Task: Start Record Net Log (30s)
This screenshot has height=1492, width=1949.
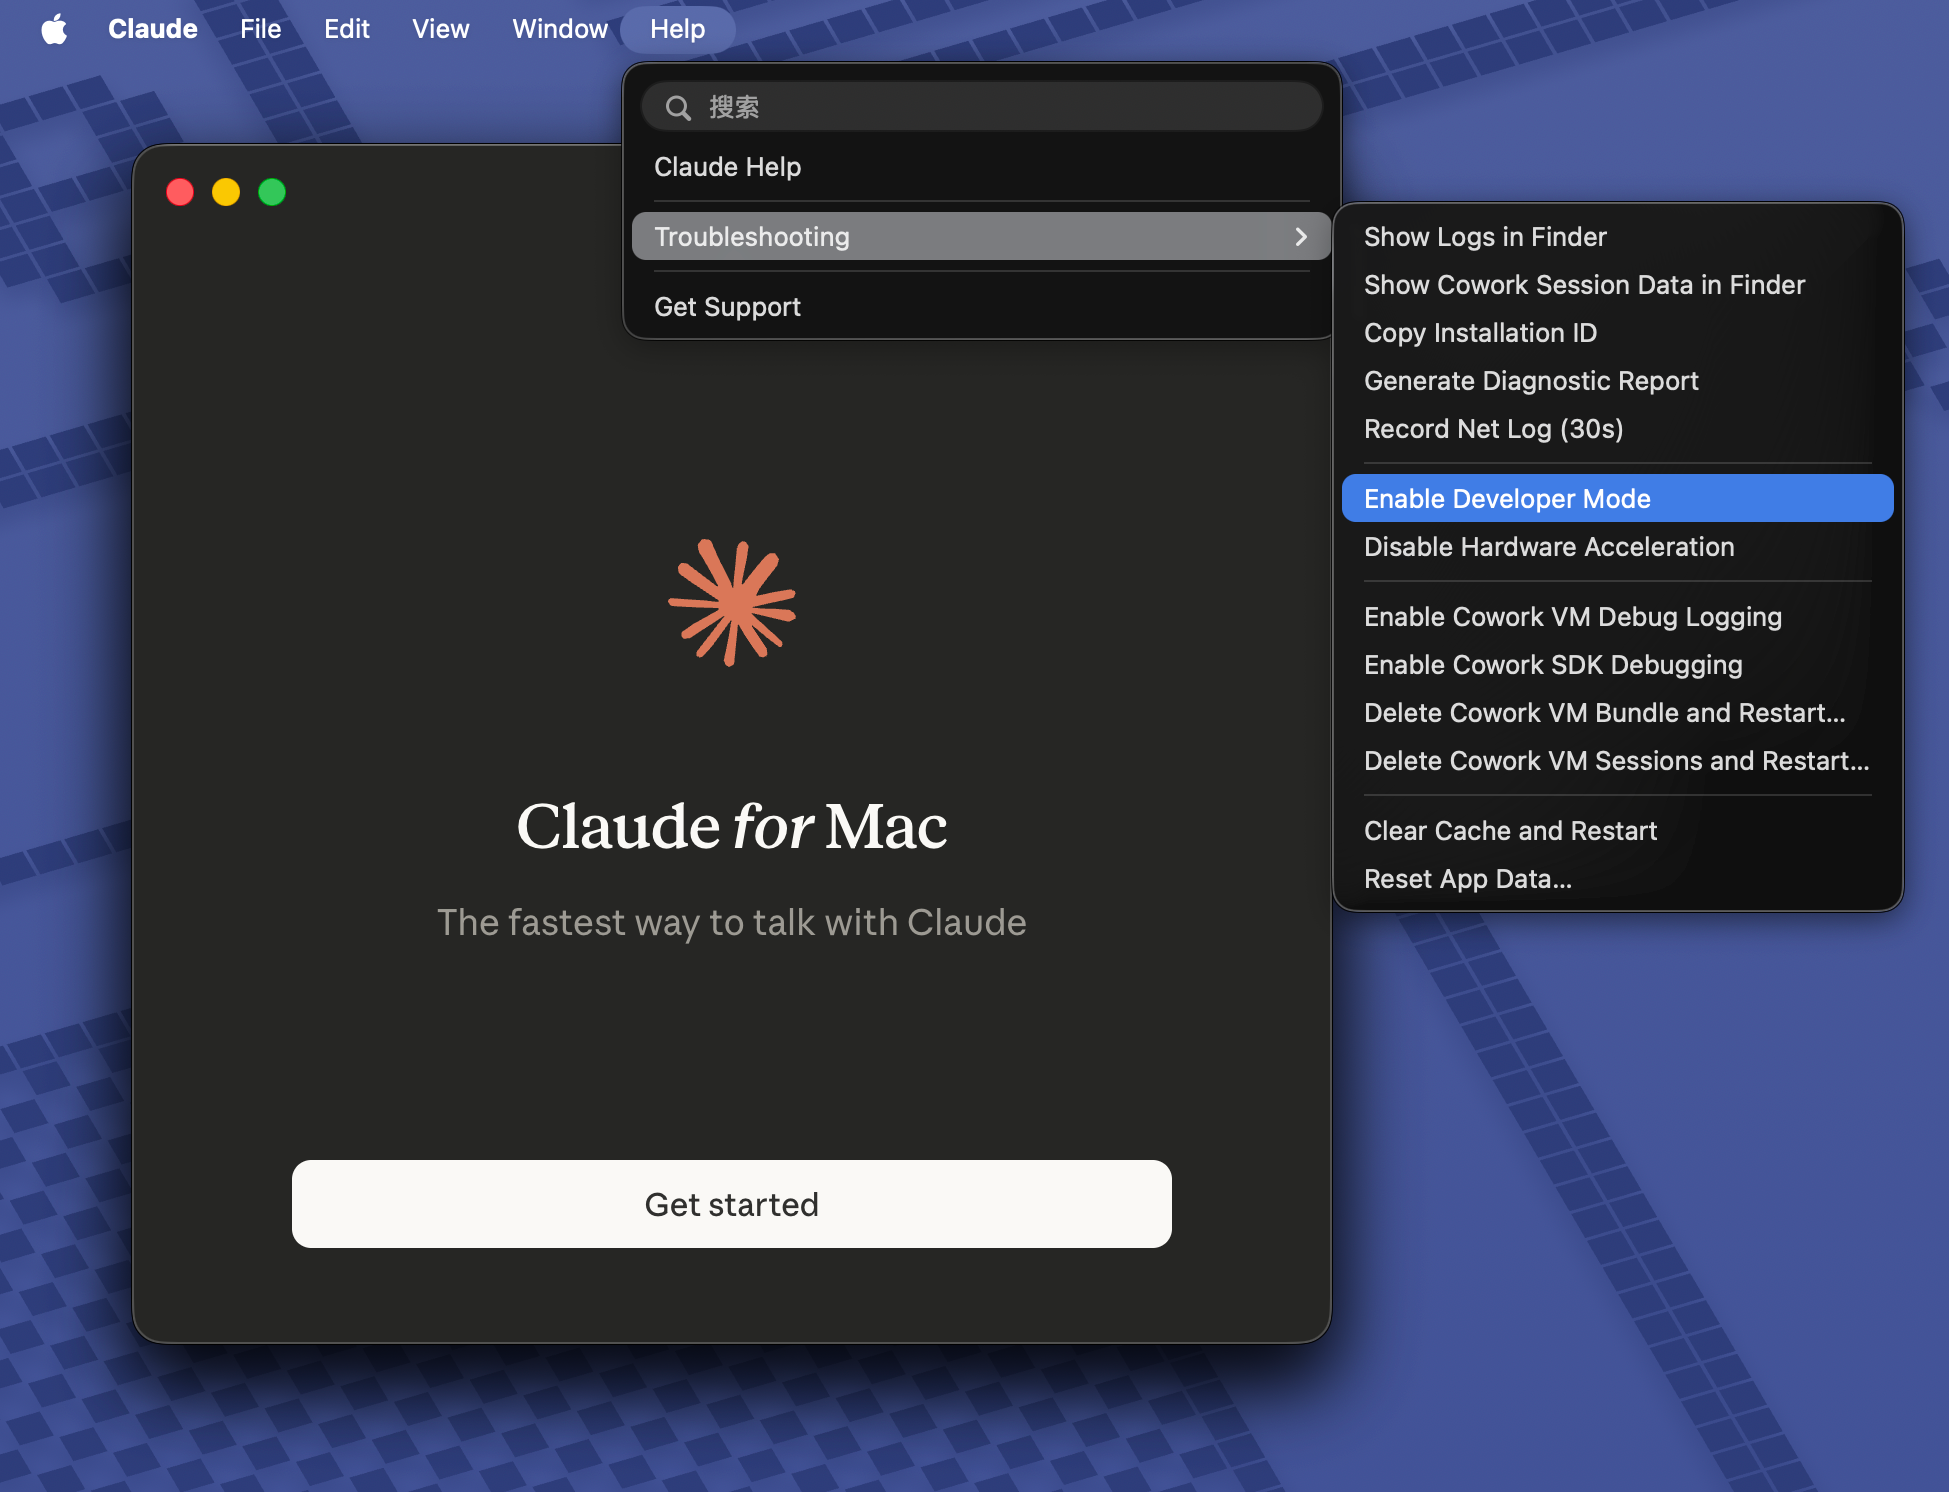Action: [x=1618, y=429]
